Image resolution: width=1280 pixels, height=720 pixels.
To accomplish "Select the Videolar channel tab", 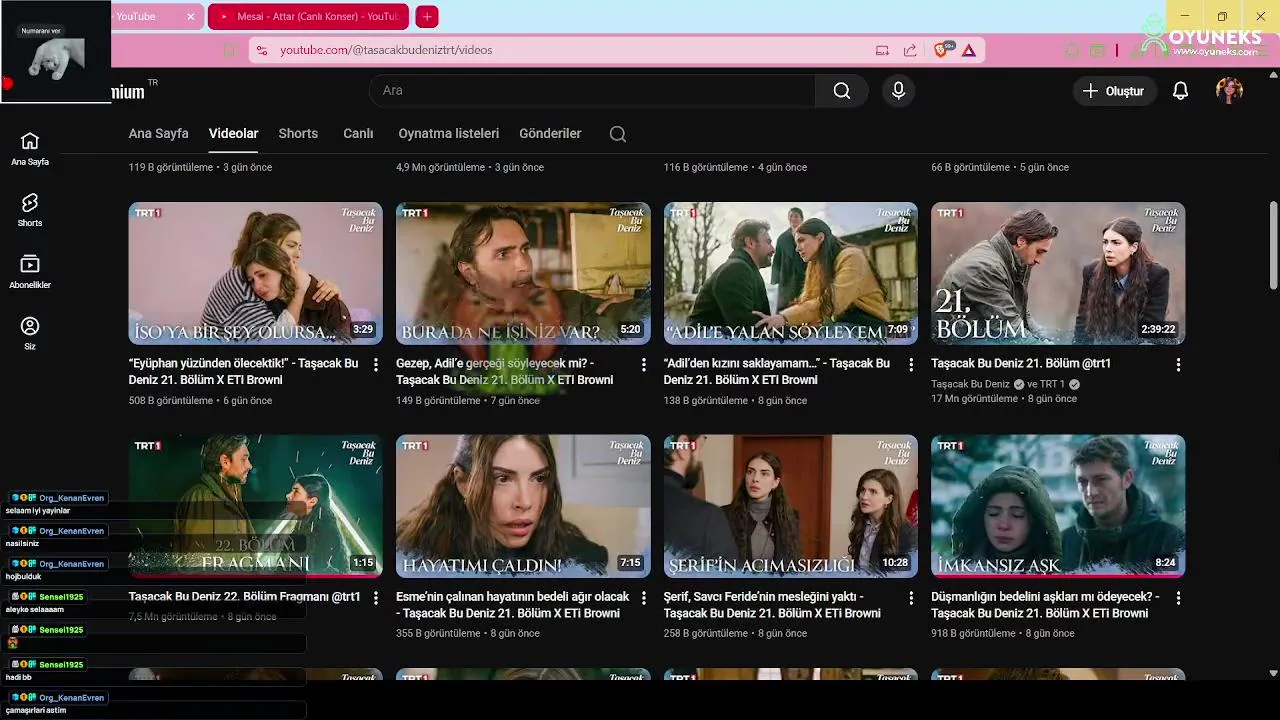I will (233, 134).
